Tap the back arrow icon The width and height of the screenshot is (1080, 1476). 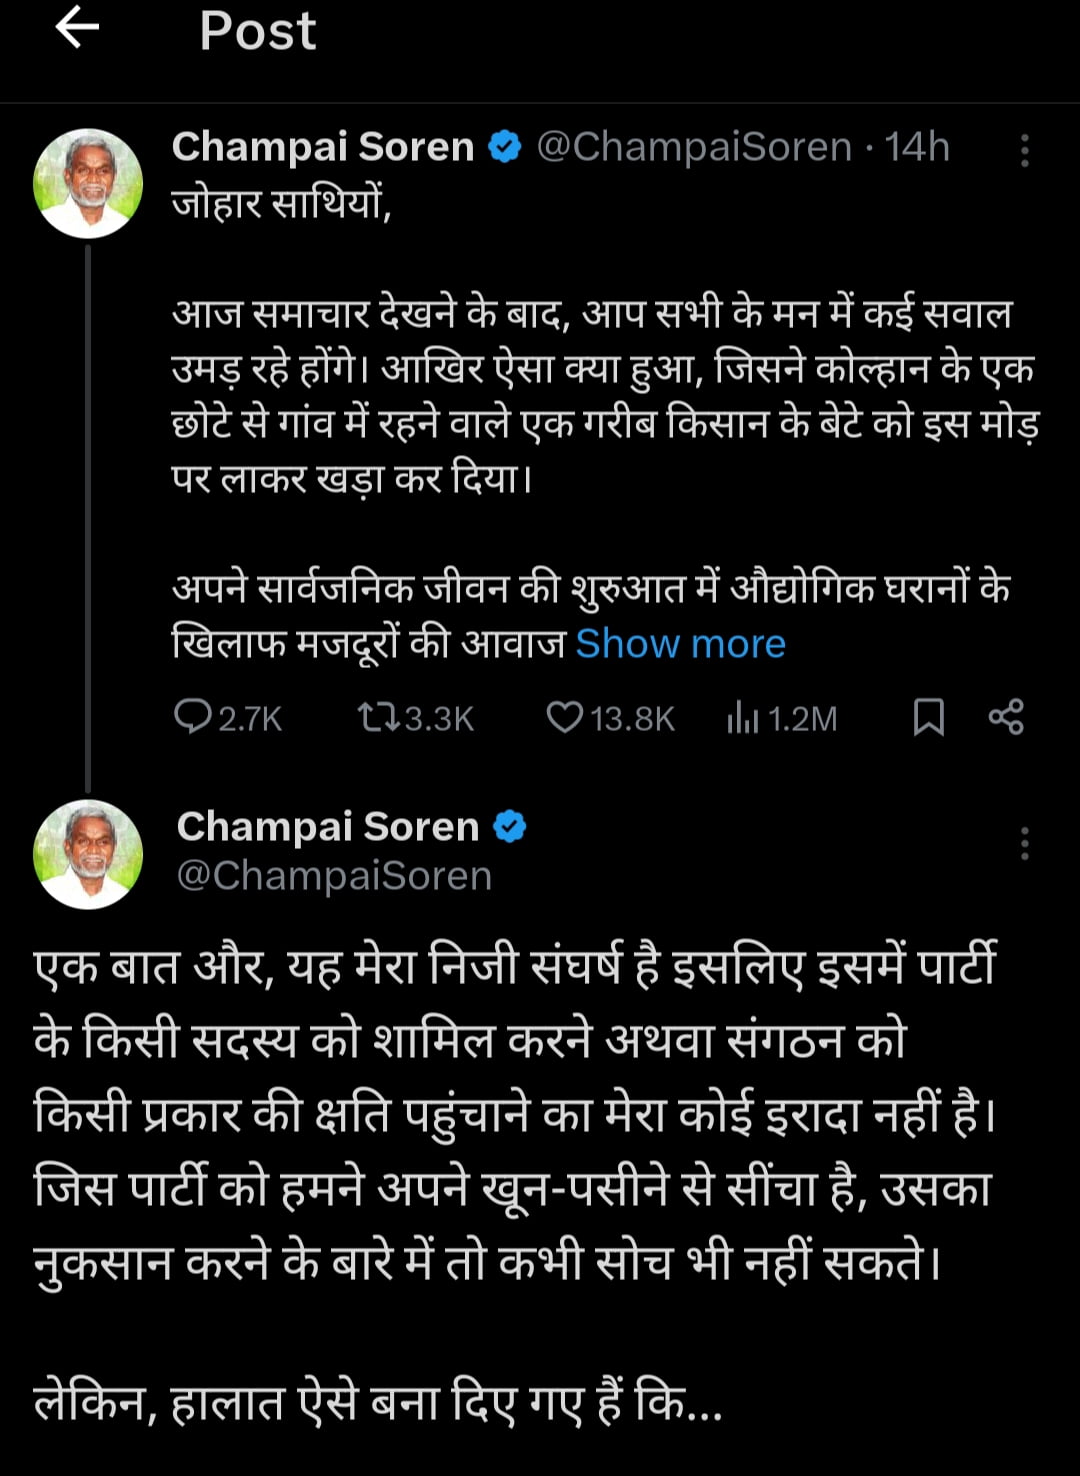[77, 28]
